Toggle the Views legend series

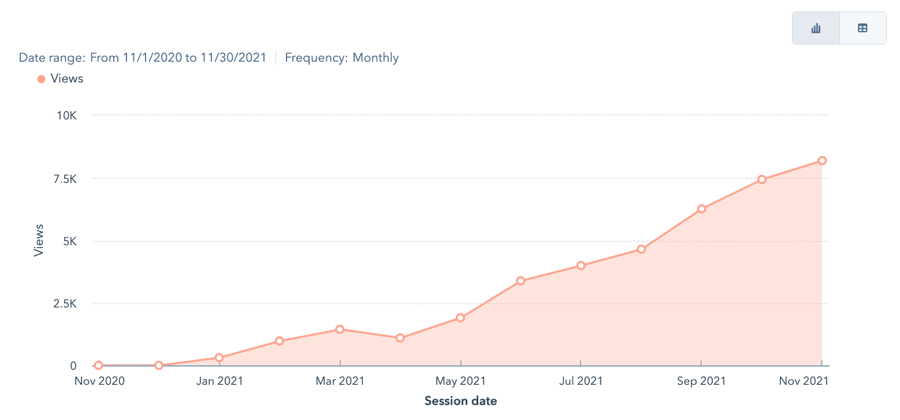click(60, 79)
